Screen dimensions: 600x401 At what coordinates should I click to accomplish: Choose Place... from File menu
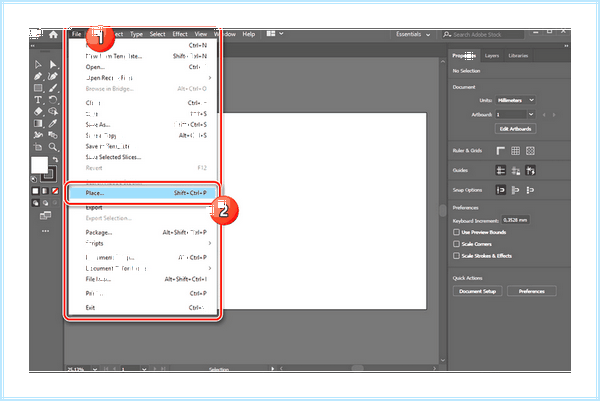[x=142, y=193]
